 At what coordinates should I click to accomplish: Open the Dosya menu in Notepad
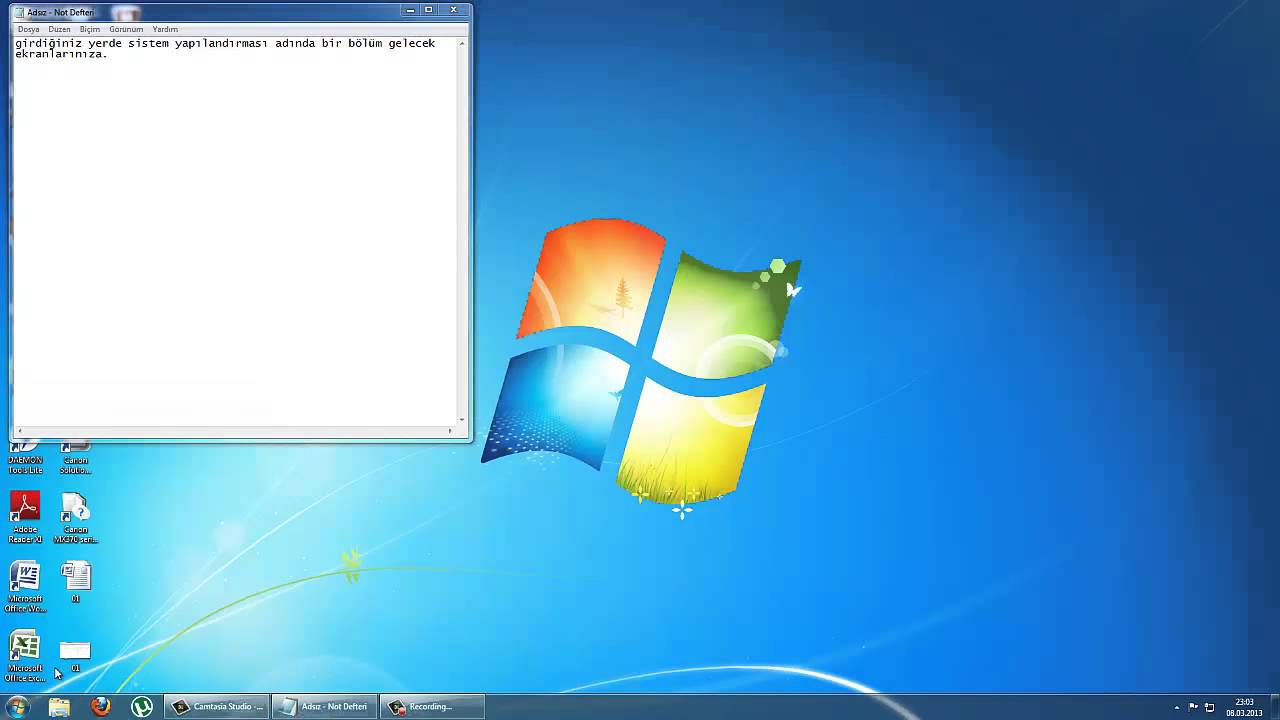[x=28, y=29]
